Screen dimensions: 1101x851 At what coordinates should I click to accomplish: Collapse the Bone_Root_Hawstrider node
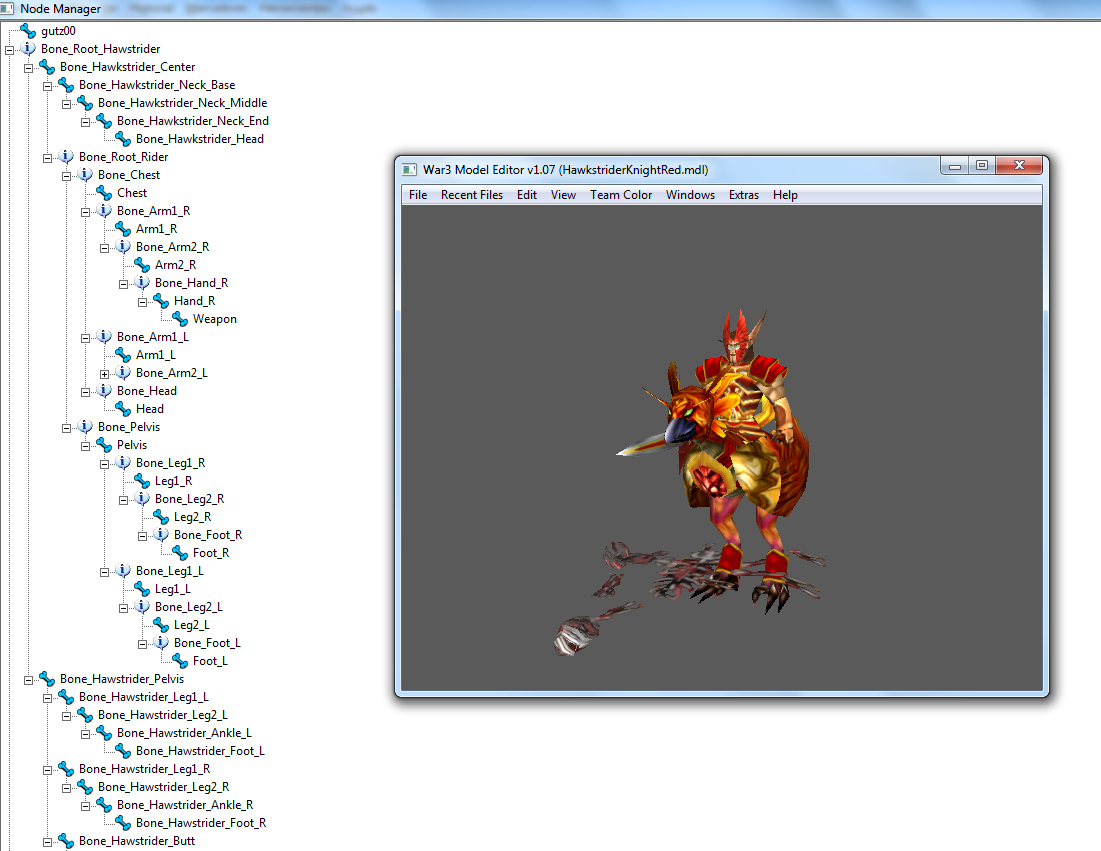coord(9,50)
